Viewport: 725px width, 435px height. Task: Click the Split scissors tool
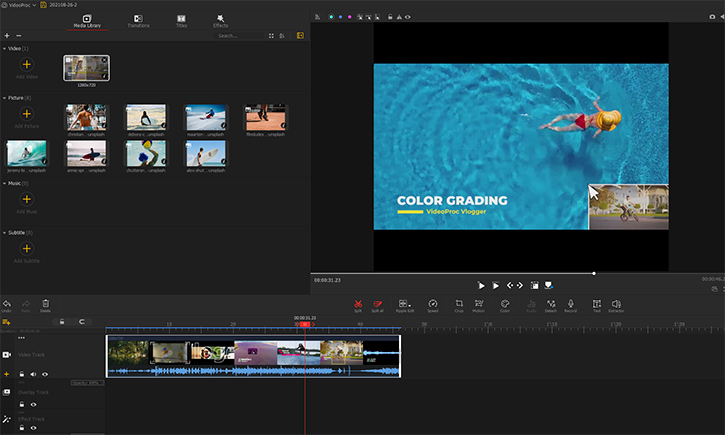(358, 303)
